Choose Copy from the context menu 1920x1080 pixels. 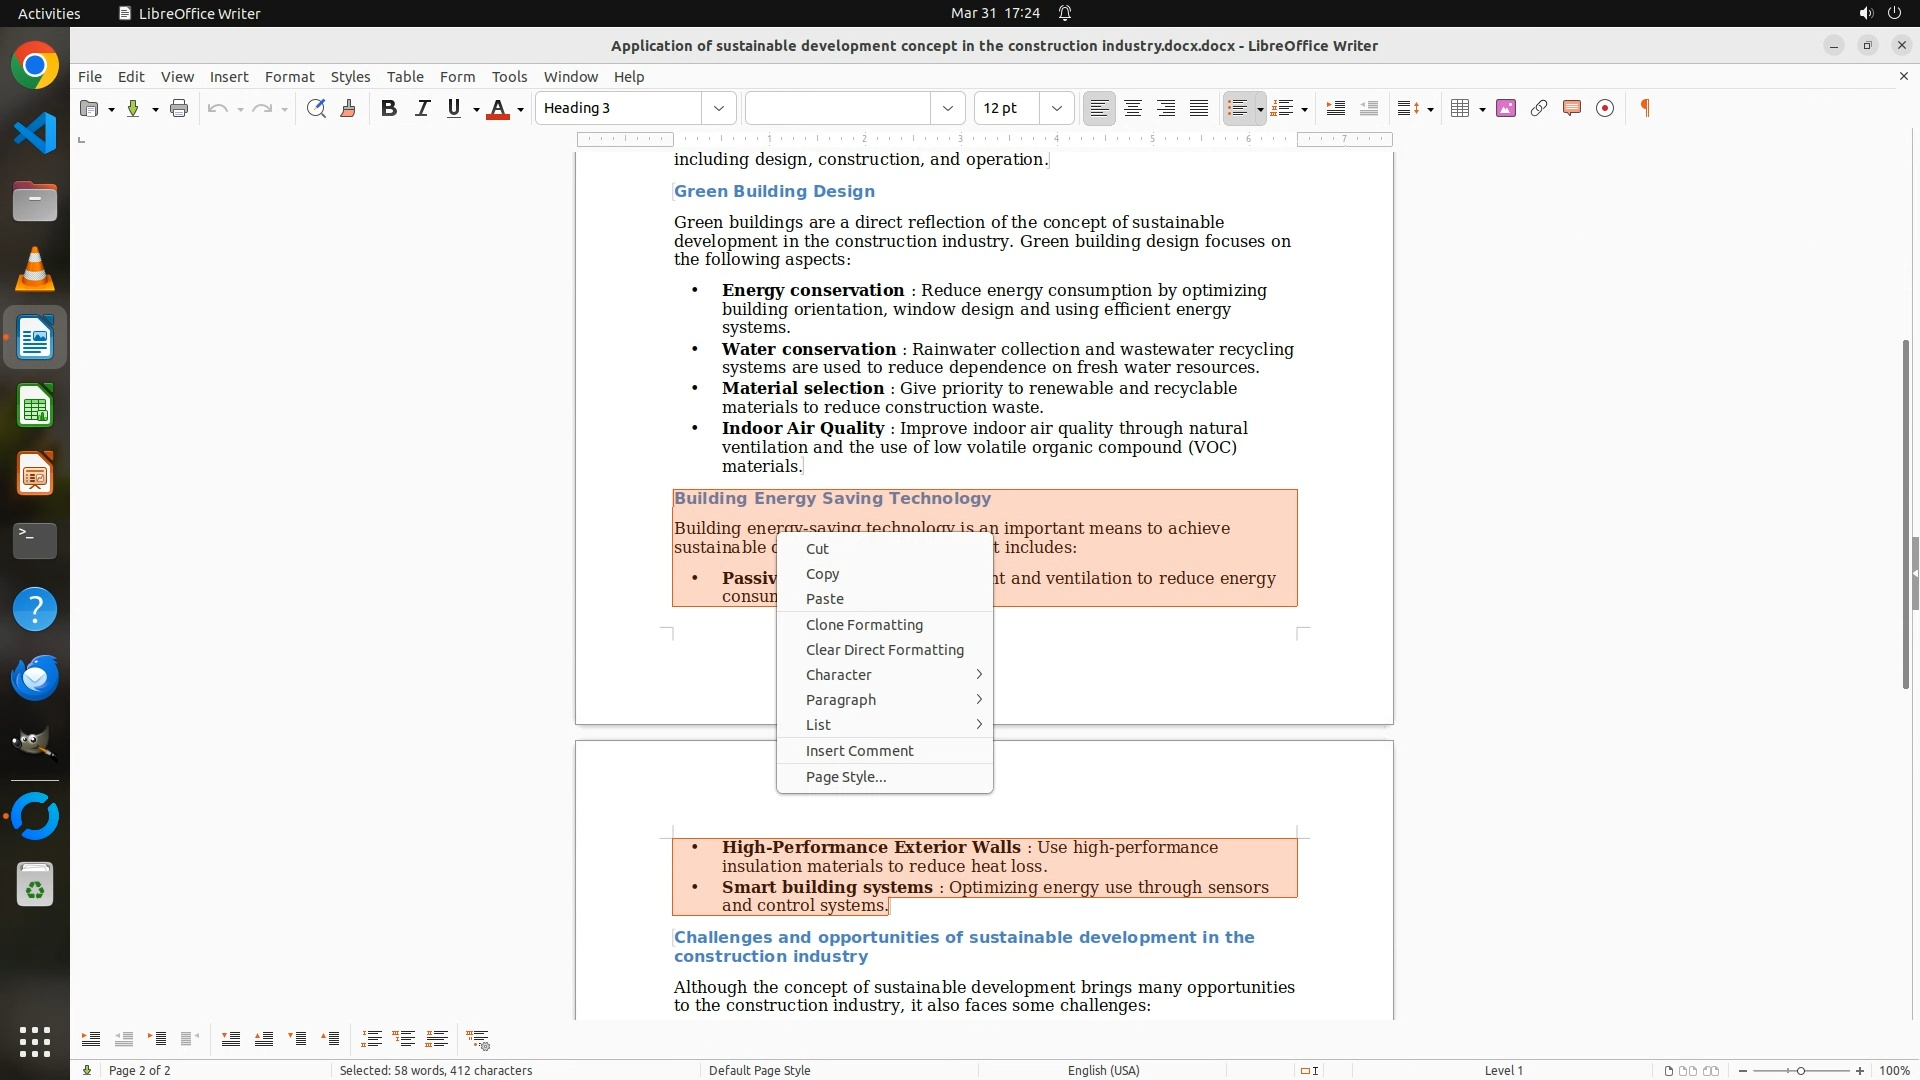pyautogui.click(x=822, y=574)
